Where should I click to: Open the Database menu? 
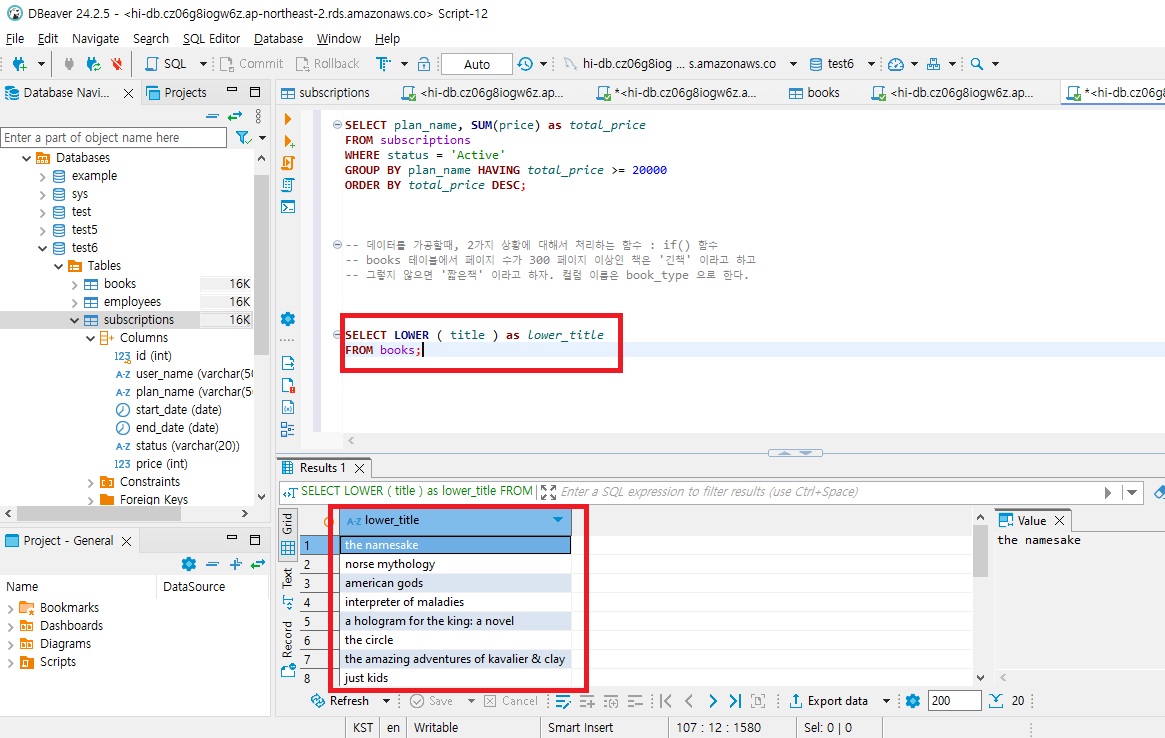[279, 39]
